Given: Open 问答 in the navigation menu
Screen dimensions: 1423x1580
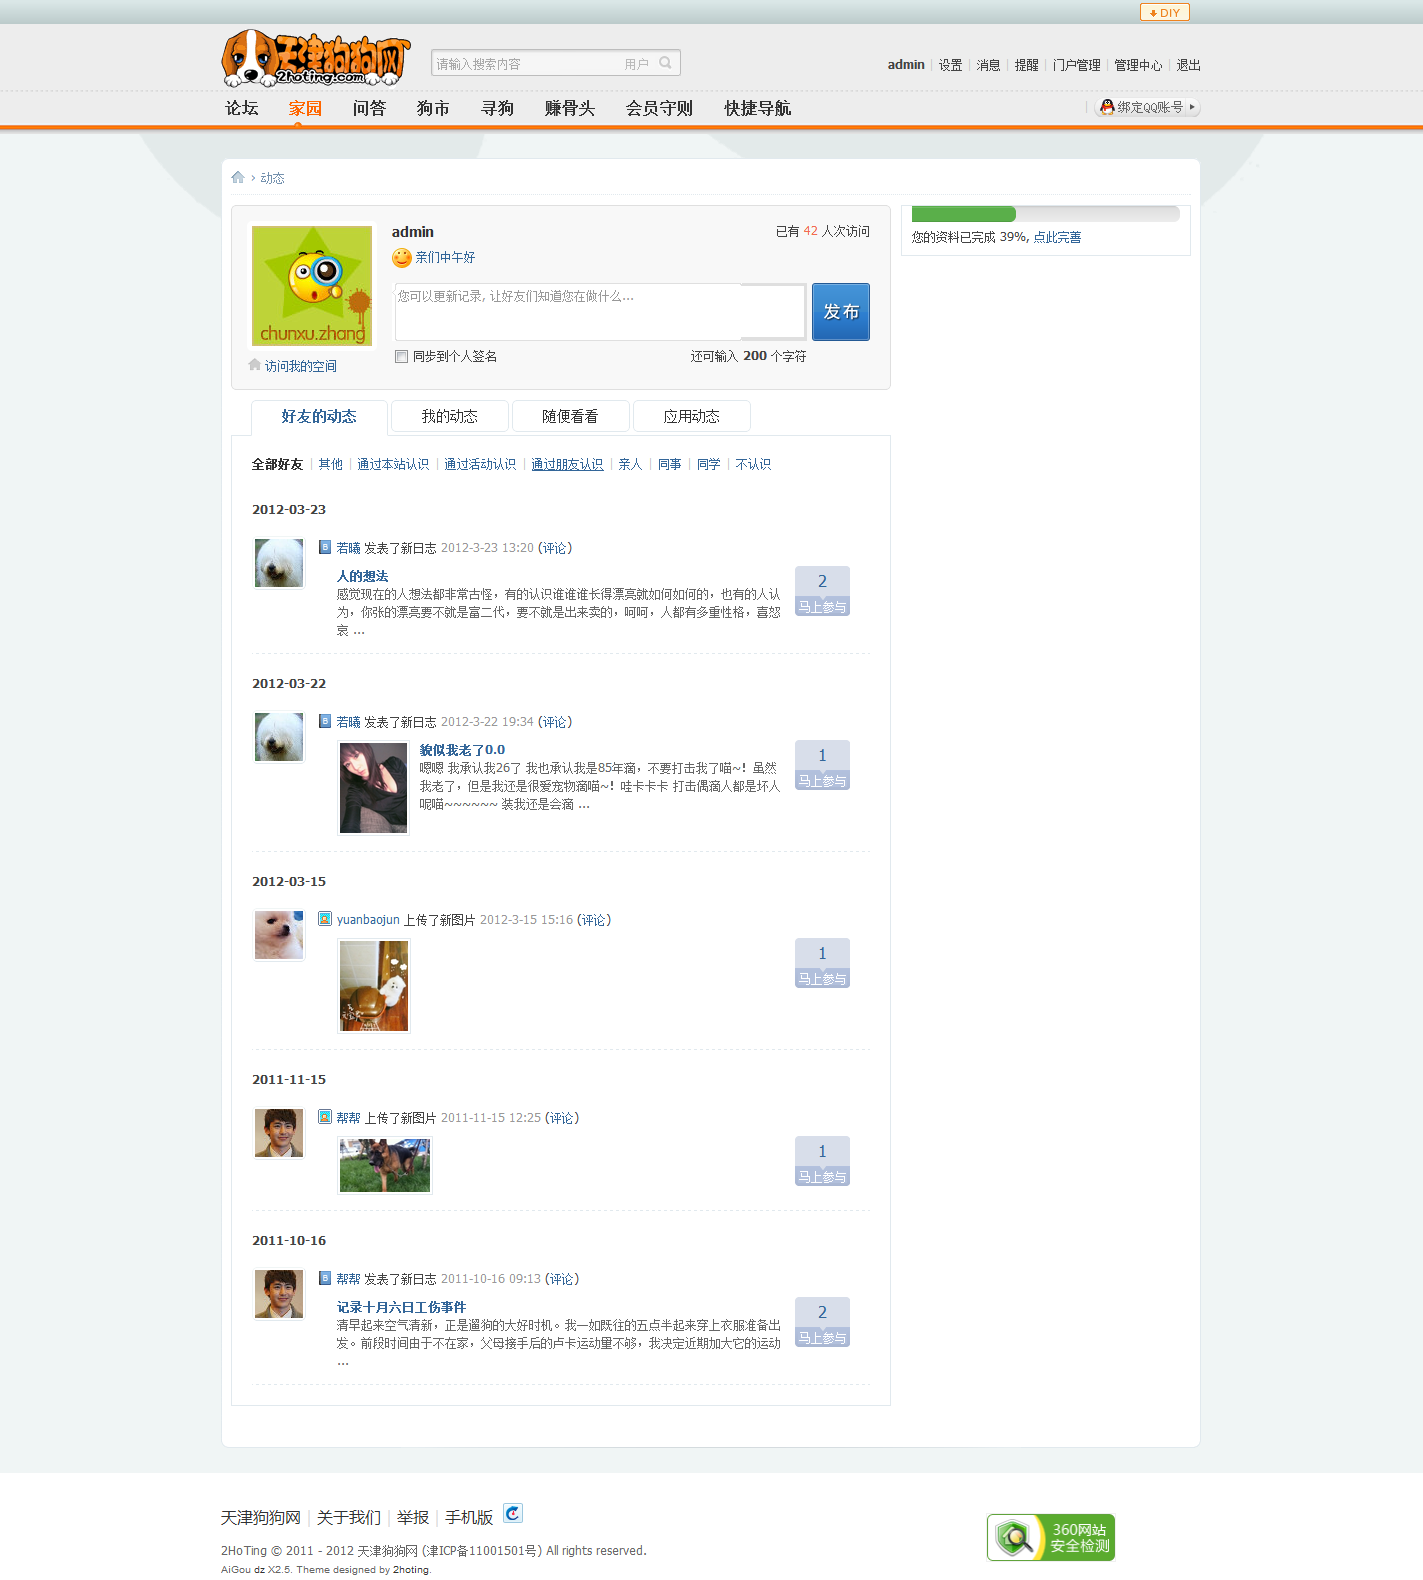Looking at the screenshot, I should click(x=369, y=108).
